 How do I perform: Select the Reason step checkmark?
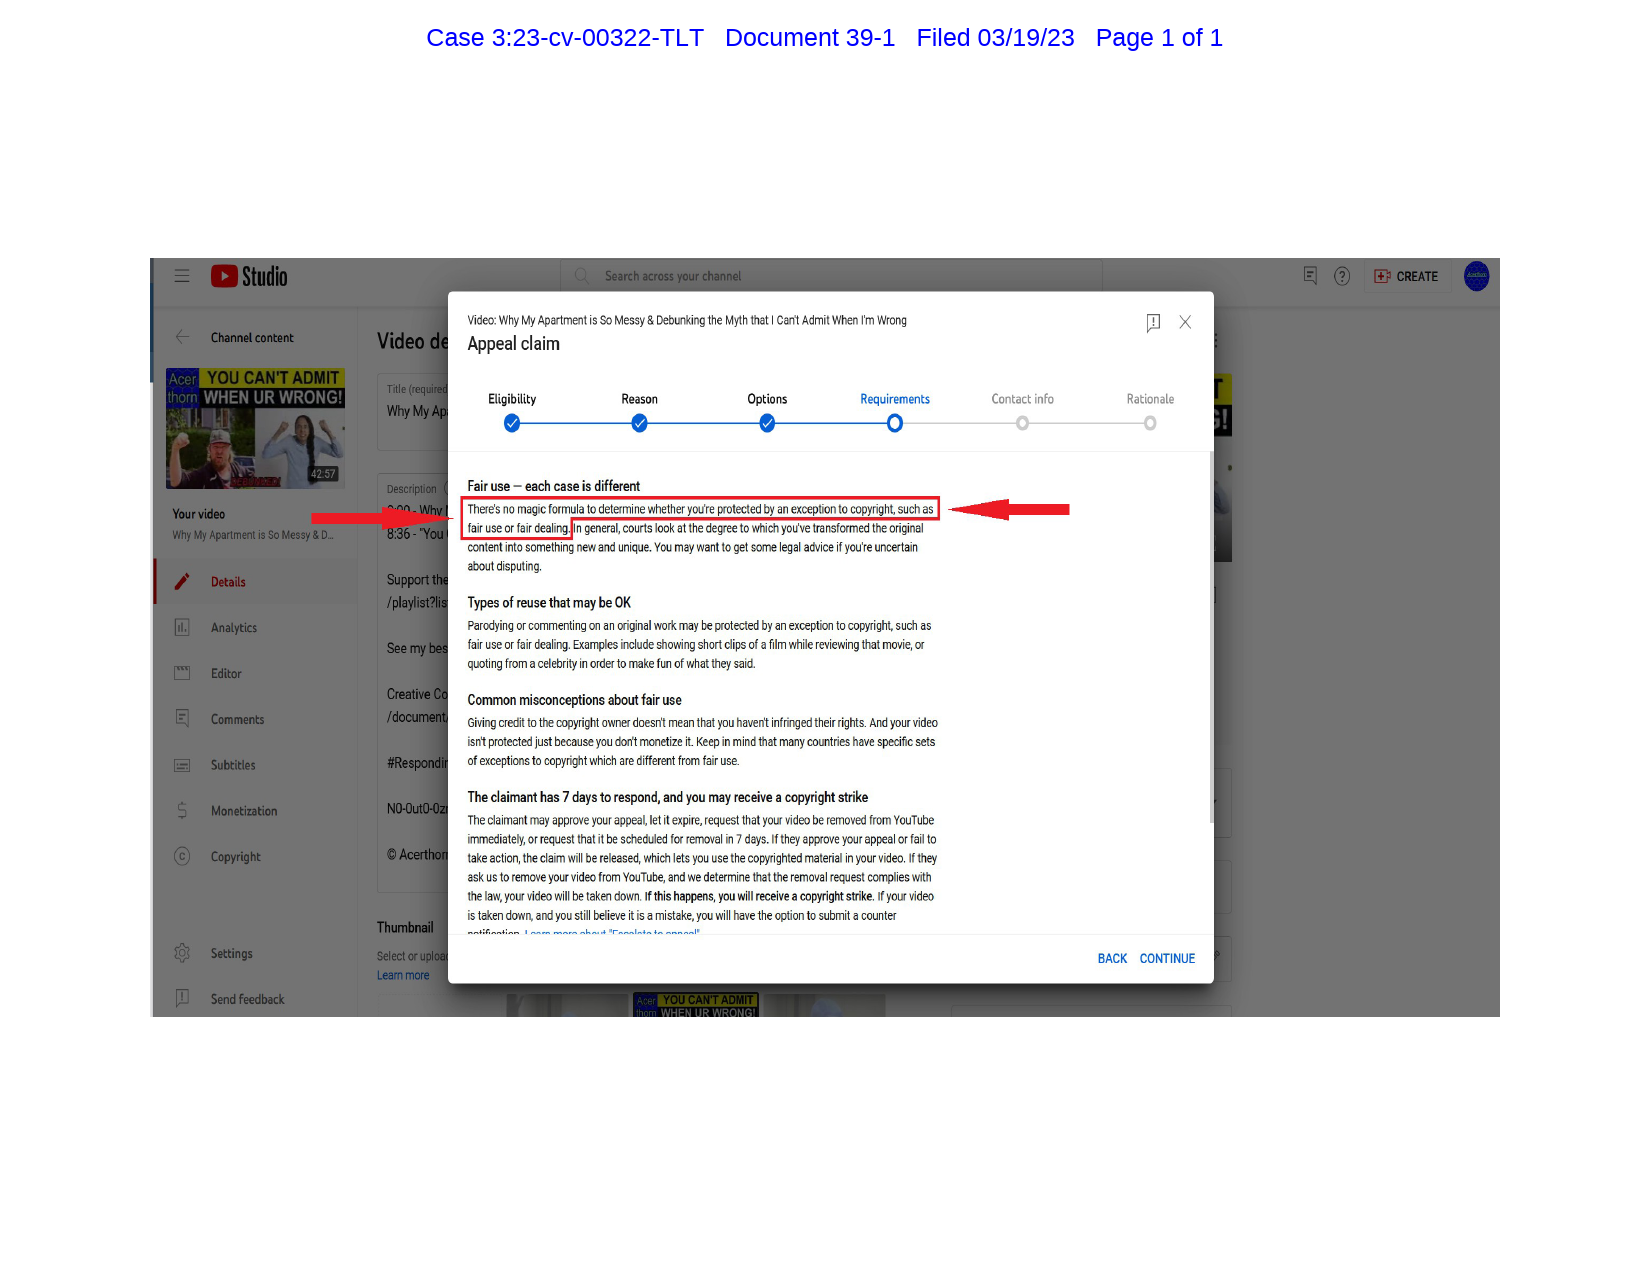tap(640, 424)
